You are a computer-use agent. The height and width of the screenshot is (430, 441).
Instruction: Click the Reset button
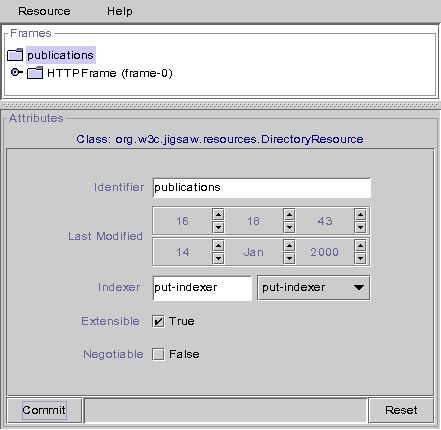401,410
